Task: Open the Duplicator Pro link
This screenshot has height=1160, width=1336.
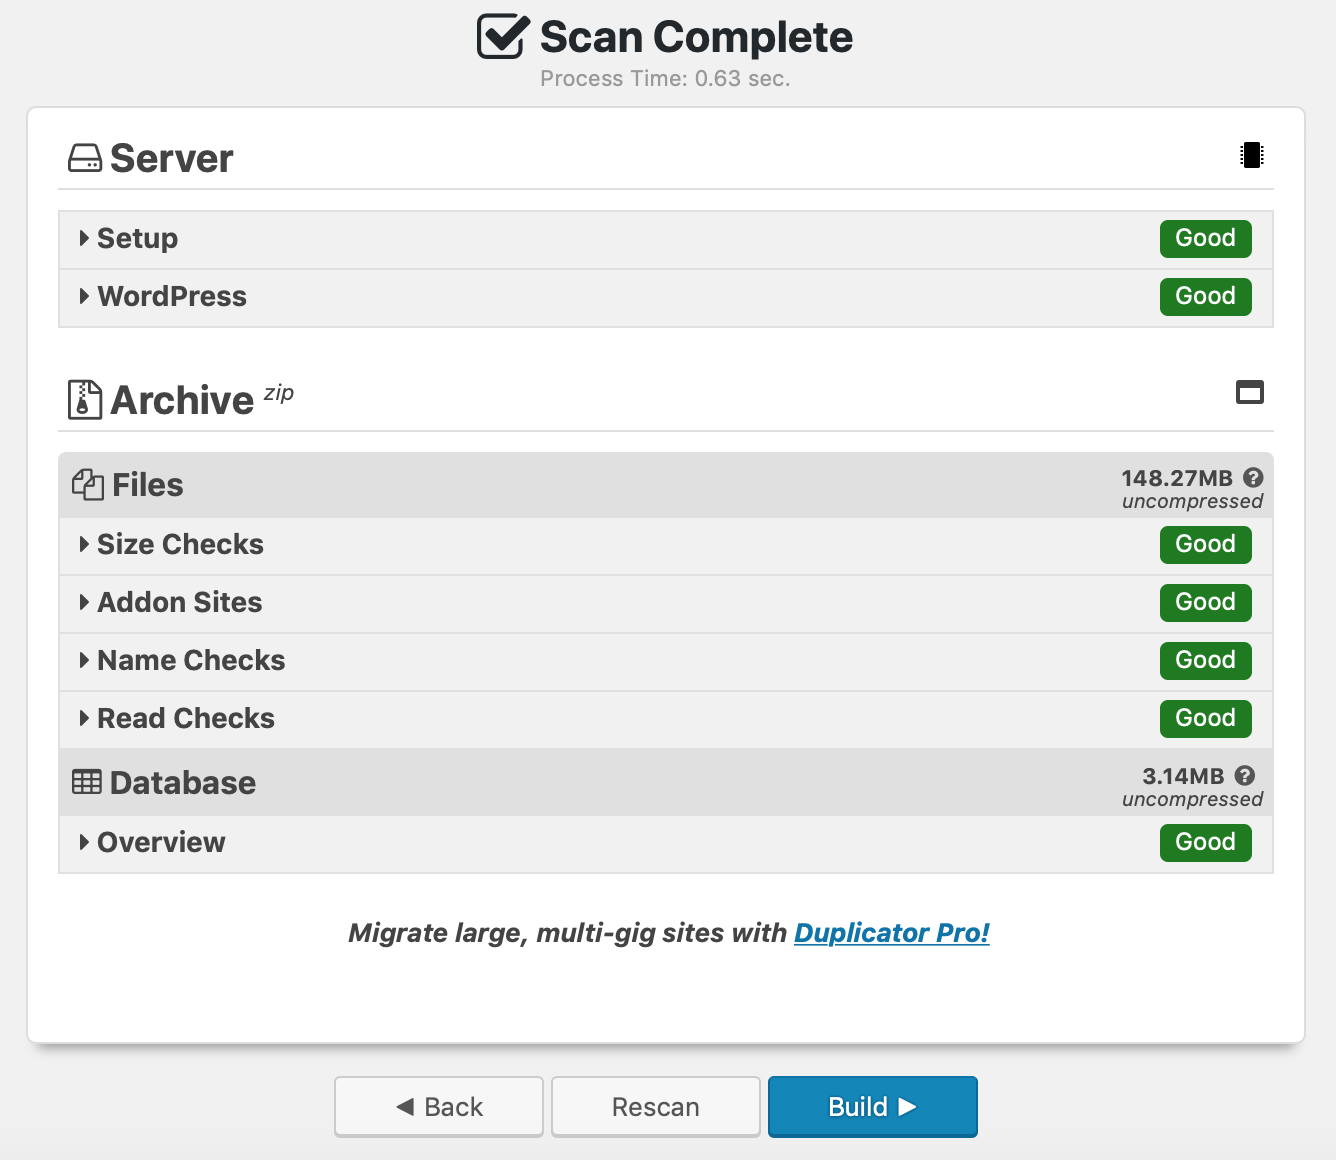Action: pos(891,933)
